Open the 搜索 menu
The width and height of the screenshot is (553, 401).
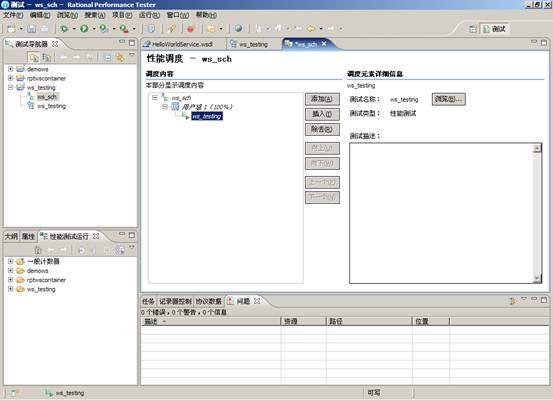[x=95, y=15]
